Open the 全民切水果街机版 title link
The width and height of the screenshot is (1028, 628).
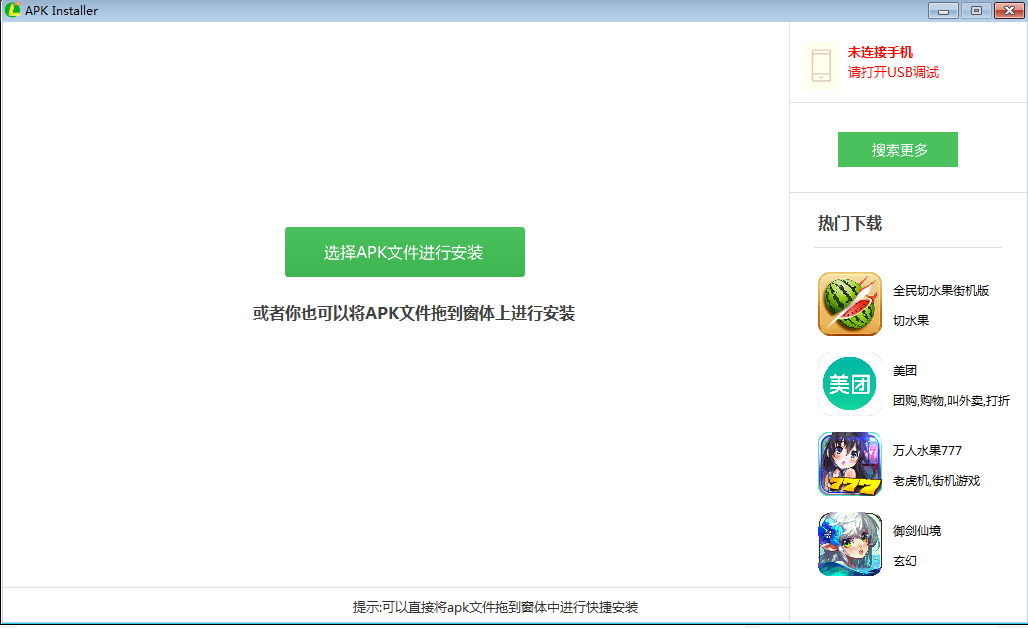tap(940, 291)
